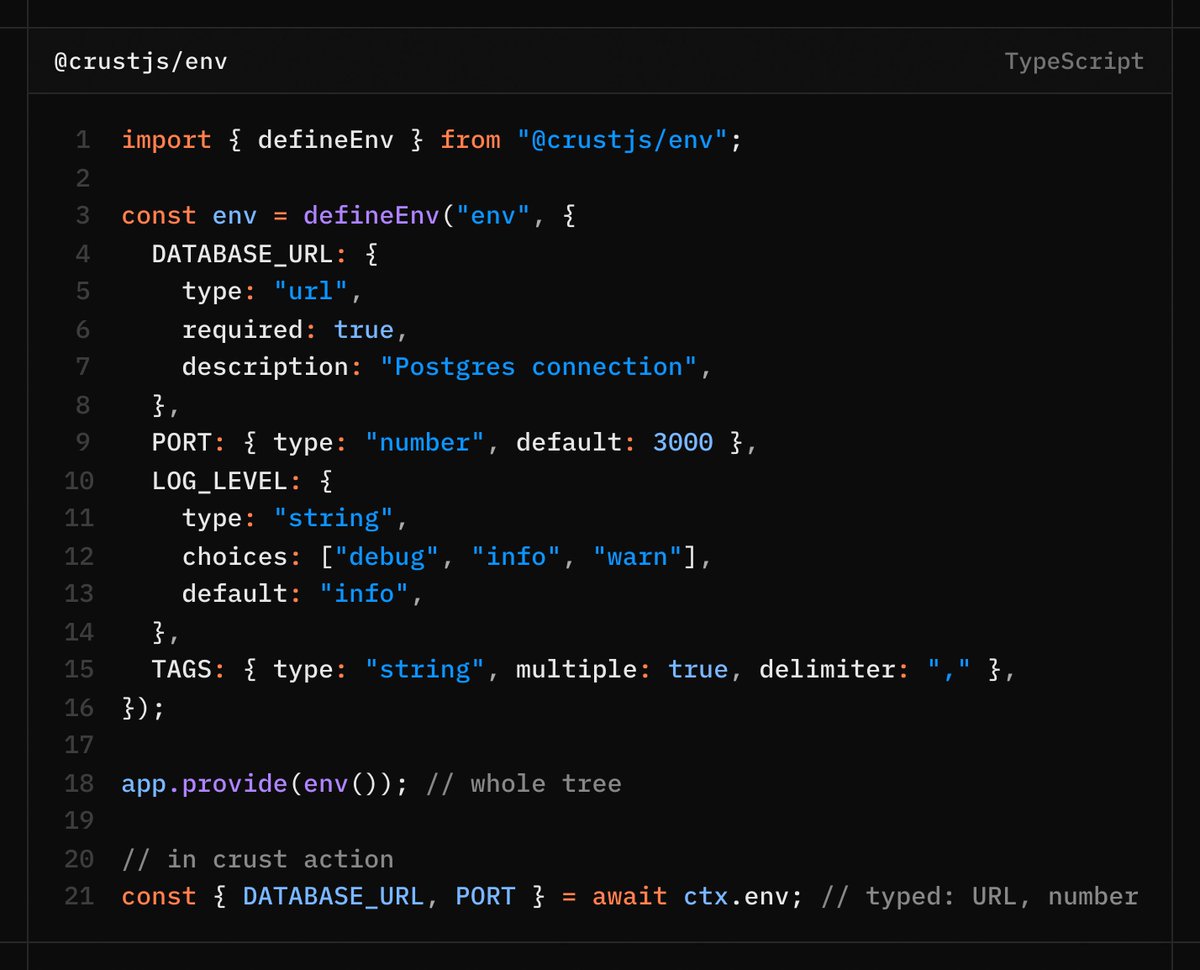Click the "Postgres connection" description string
The width and height of the screenshot is (1200, 970).
coord(538,367)
